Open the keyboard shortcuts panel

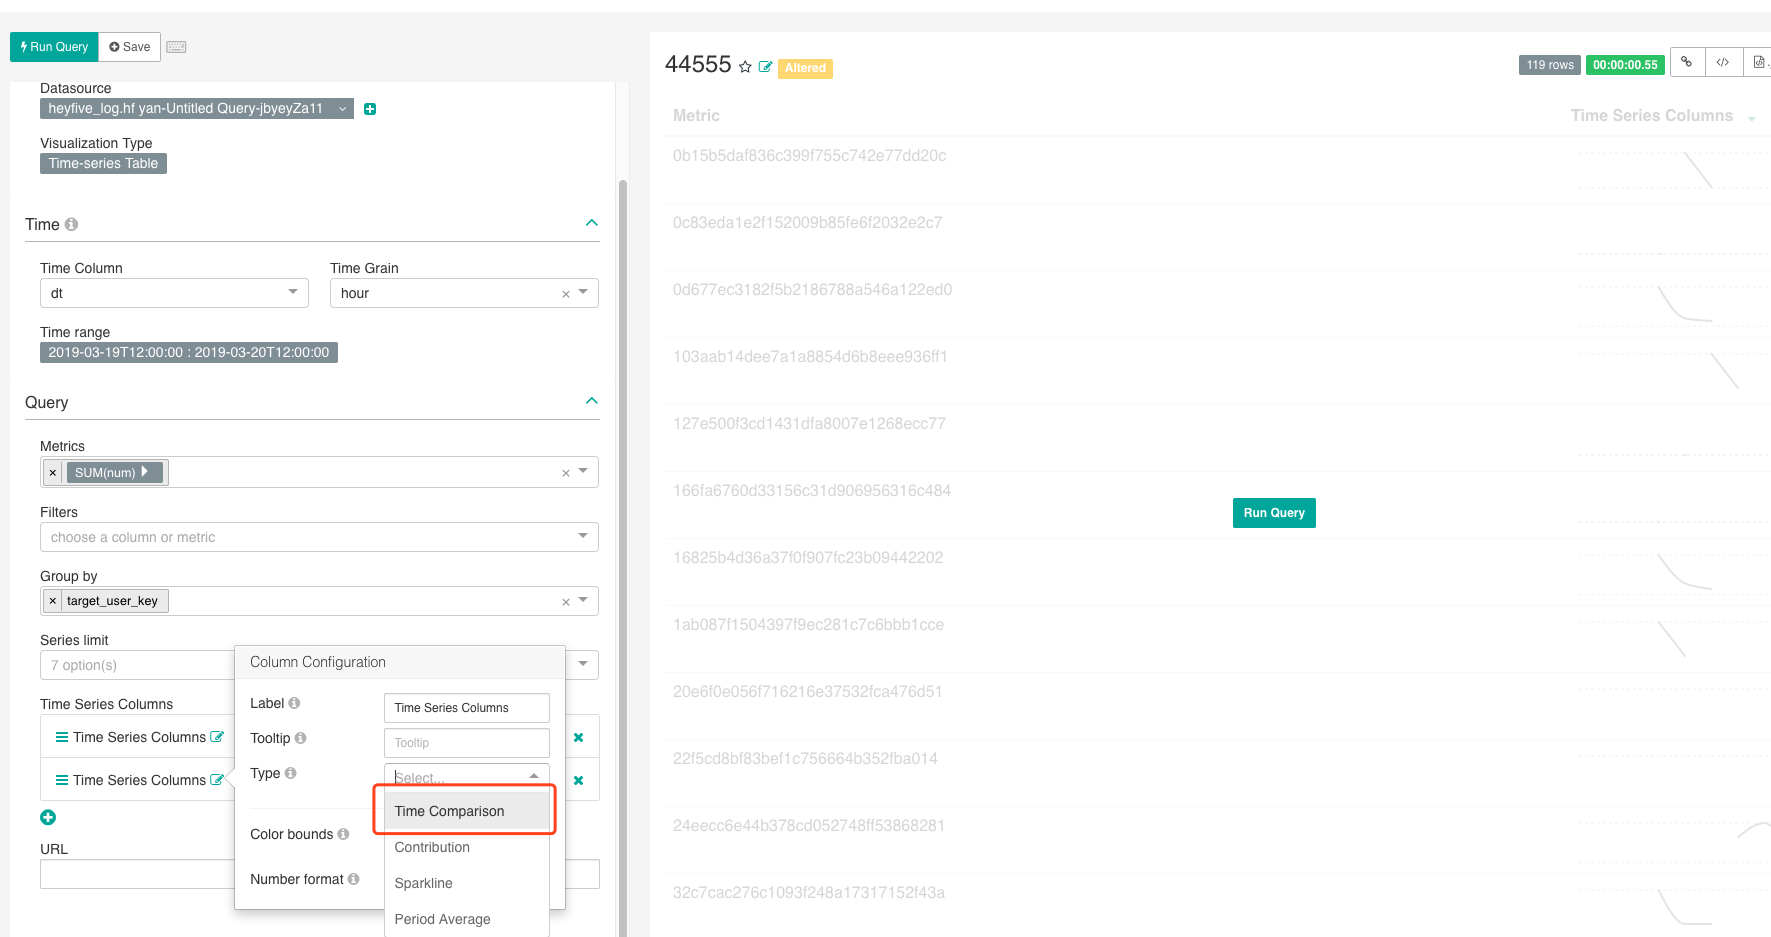176,46
